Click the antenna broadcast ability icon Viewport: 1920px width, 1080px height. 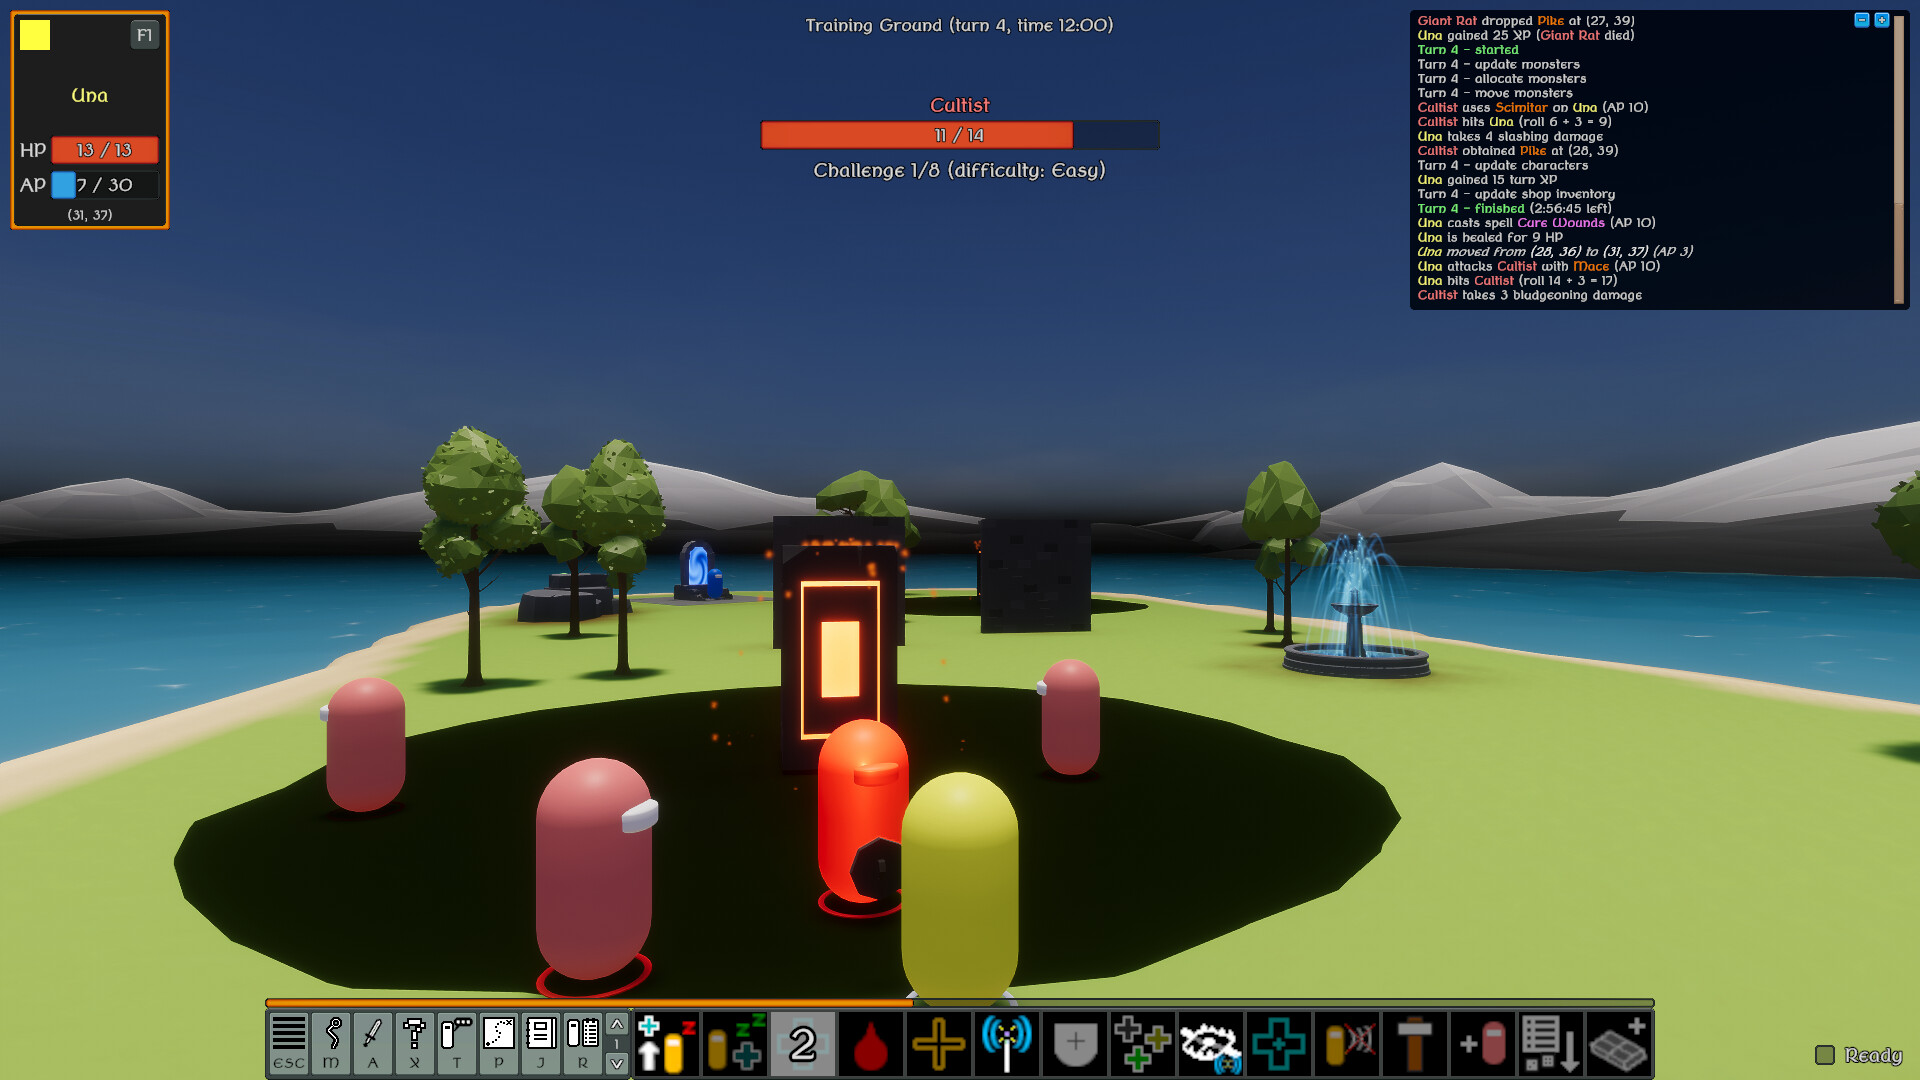tap(1006, 1043)
